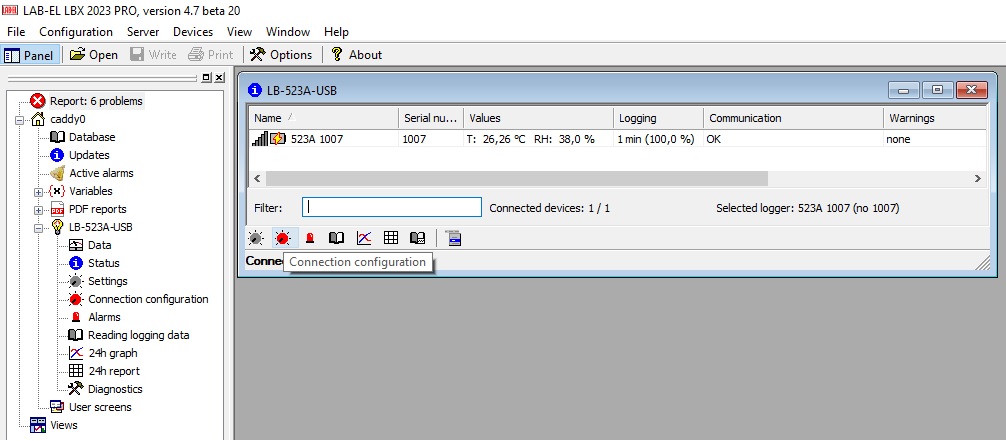Show Active alarms in tree
Image resolution: width=1006 pixels, height=441 pixels.
point(101,173)
